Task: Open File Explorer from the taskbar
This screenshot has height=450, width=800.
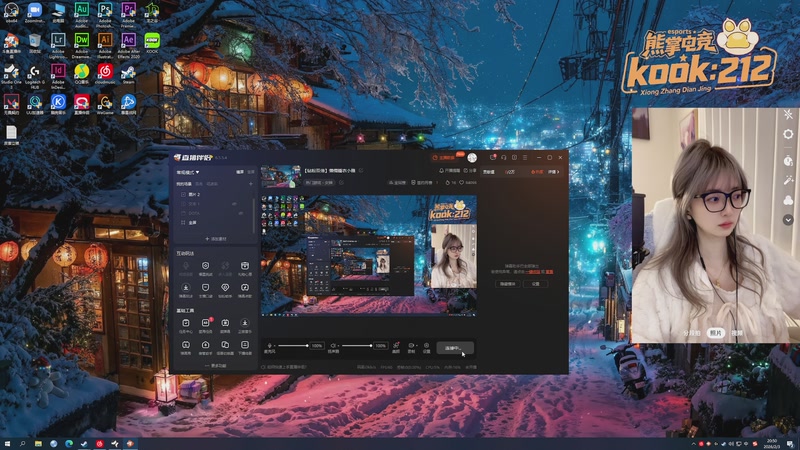Action: tap(38, 444)
